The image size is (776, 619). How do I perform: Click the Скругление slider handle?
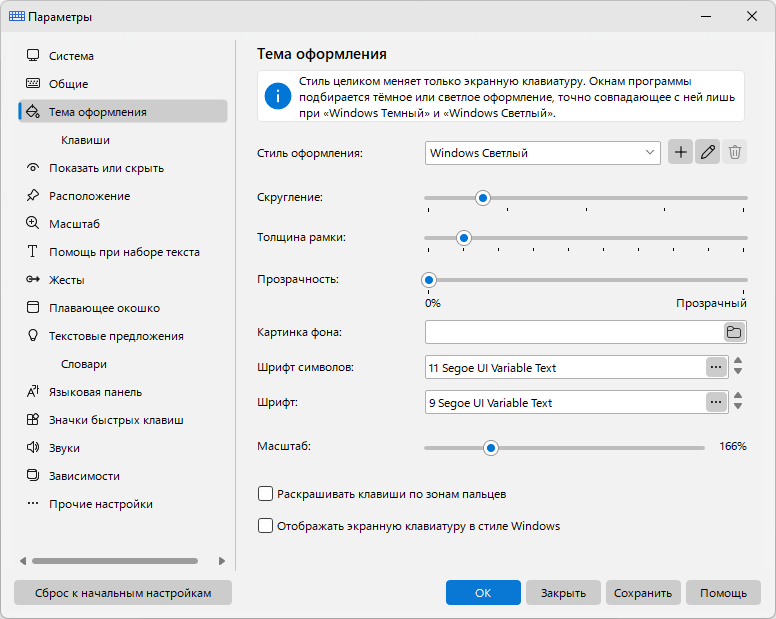pyautogui.click(x=483, y=198)
